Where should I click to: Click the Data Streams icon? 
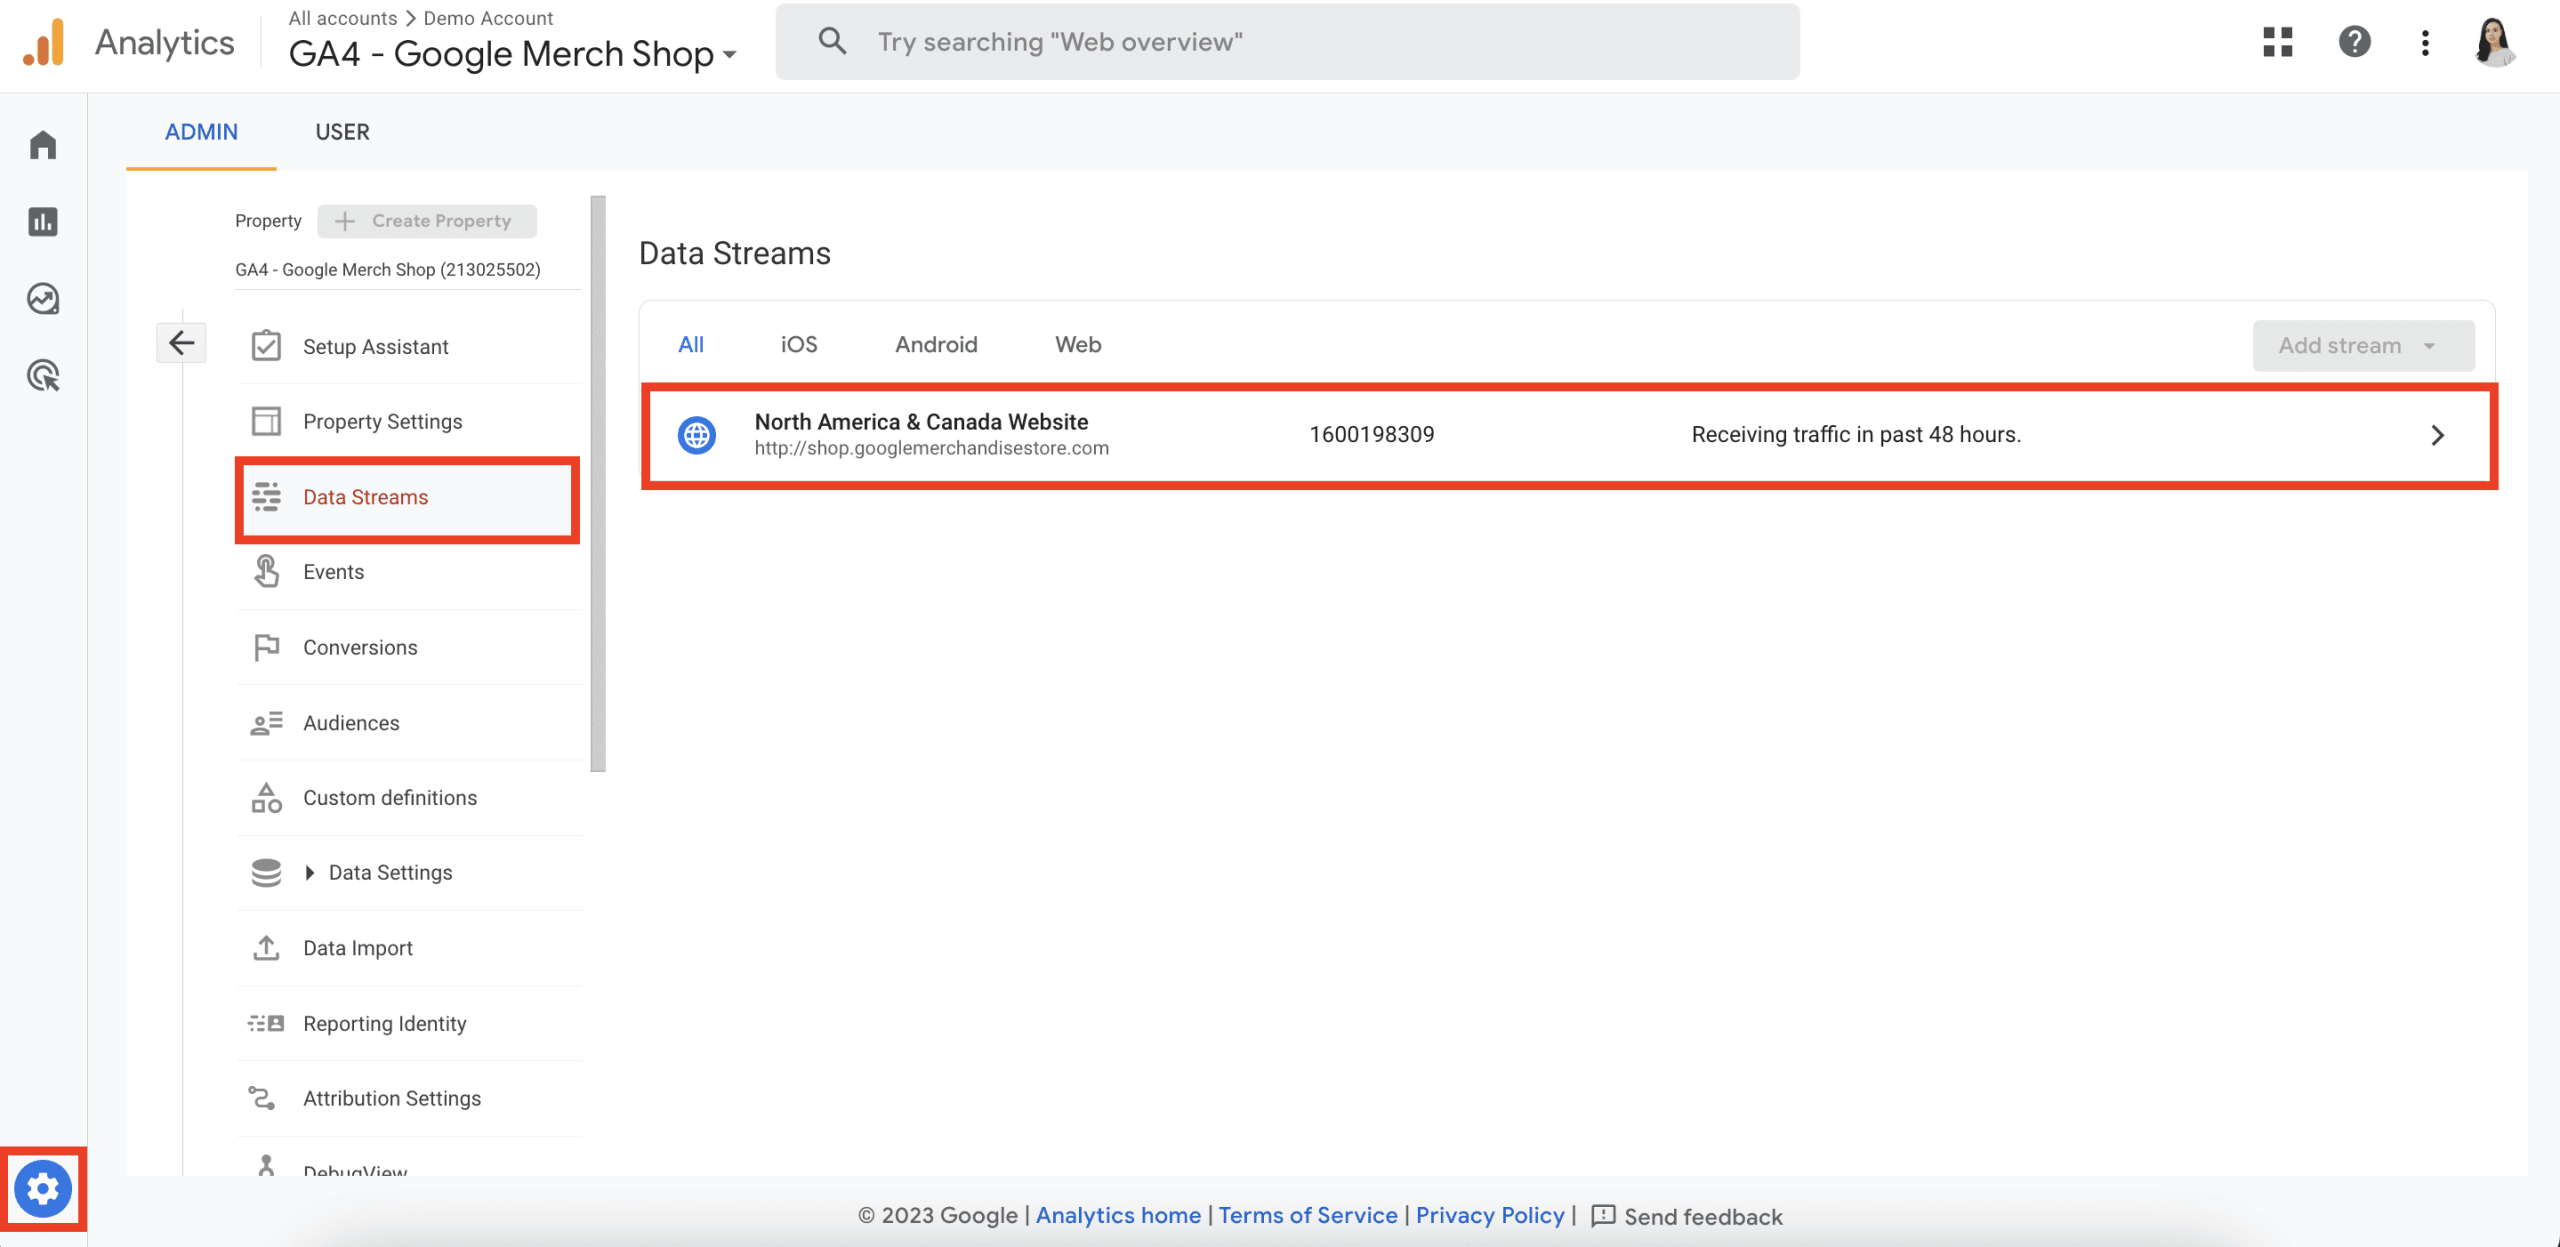pyautogui.click(x=266, y=497)
